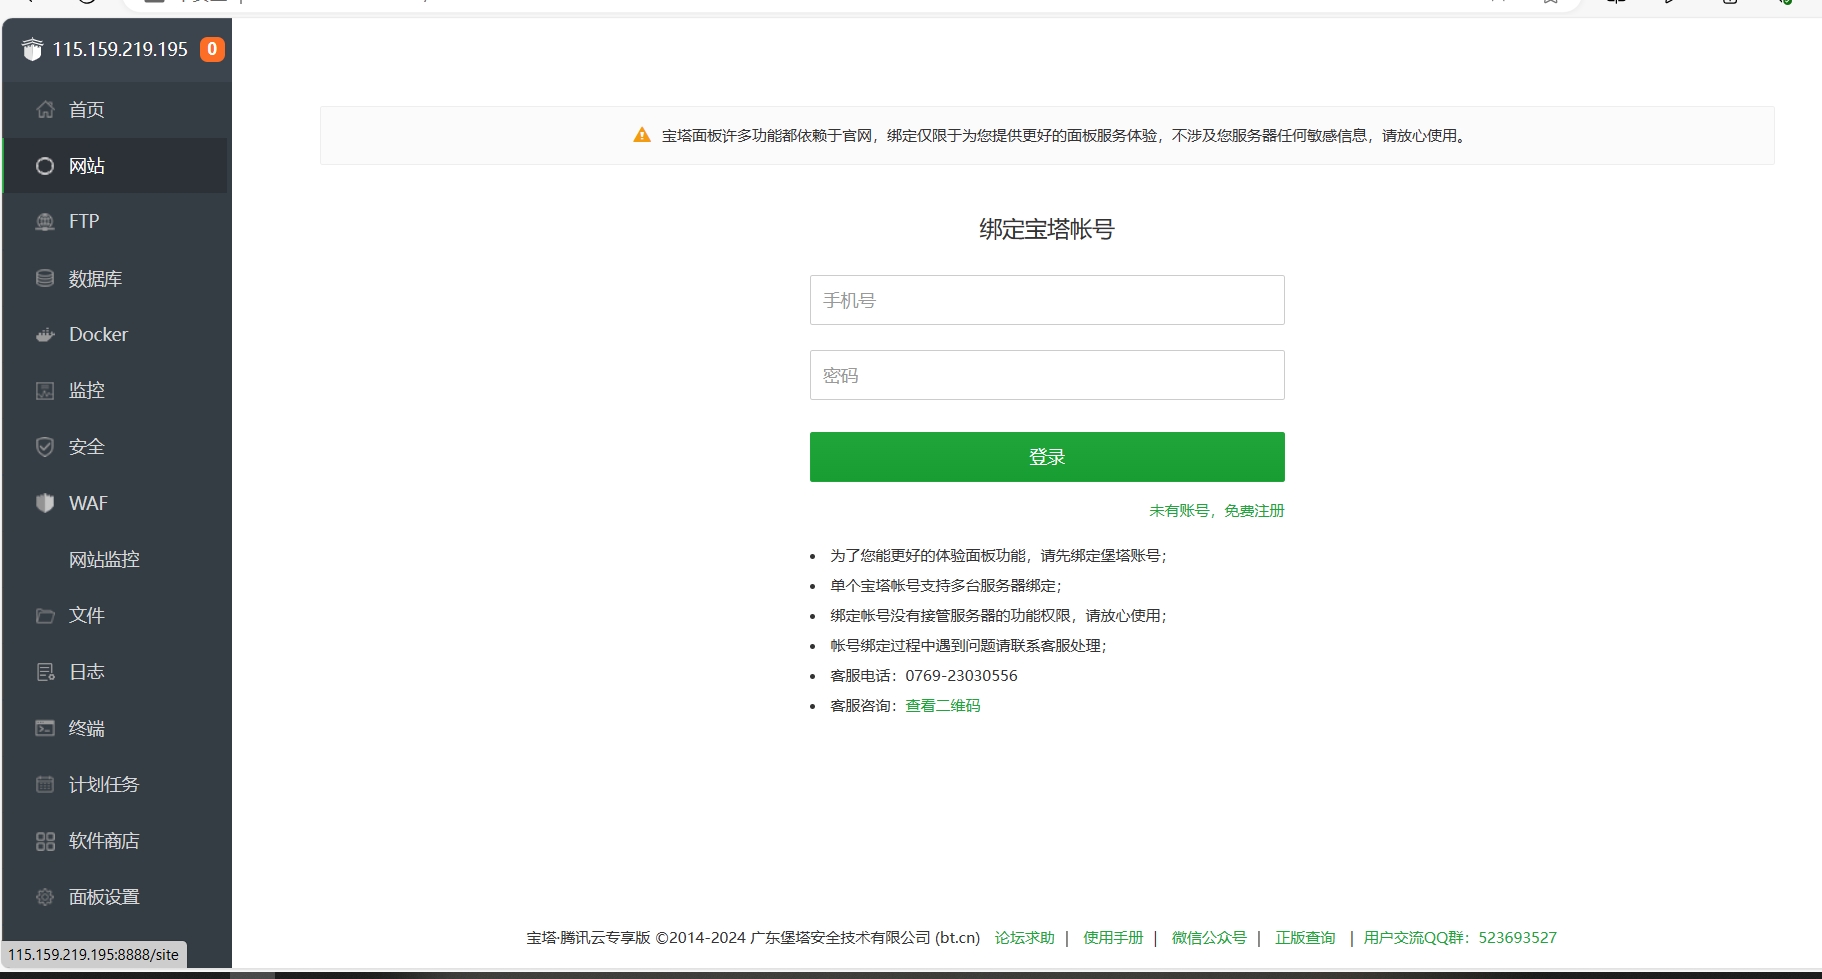Open 使用手册 footer link
Image resolution: width=1822 pixels, height=979 pixels.
[x=1113, y=938]
